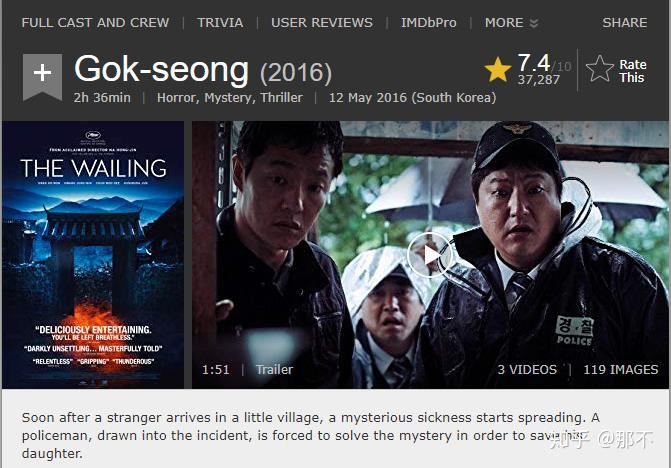Open FULL CAST AND CREW page
Viewport: 671px width, 468px height.
tap(95, 23)
